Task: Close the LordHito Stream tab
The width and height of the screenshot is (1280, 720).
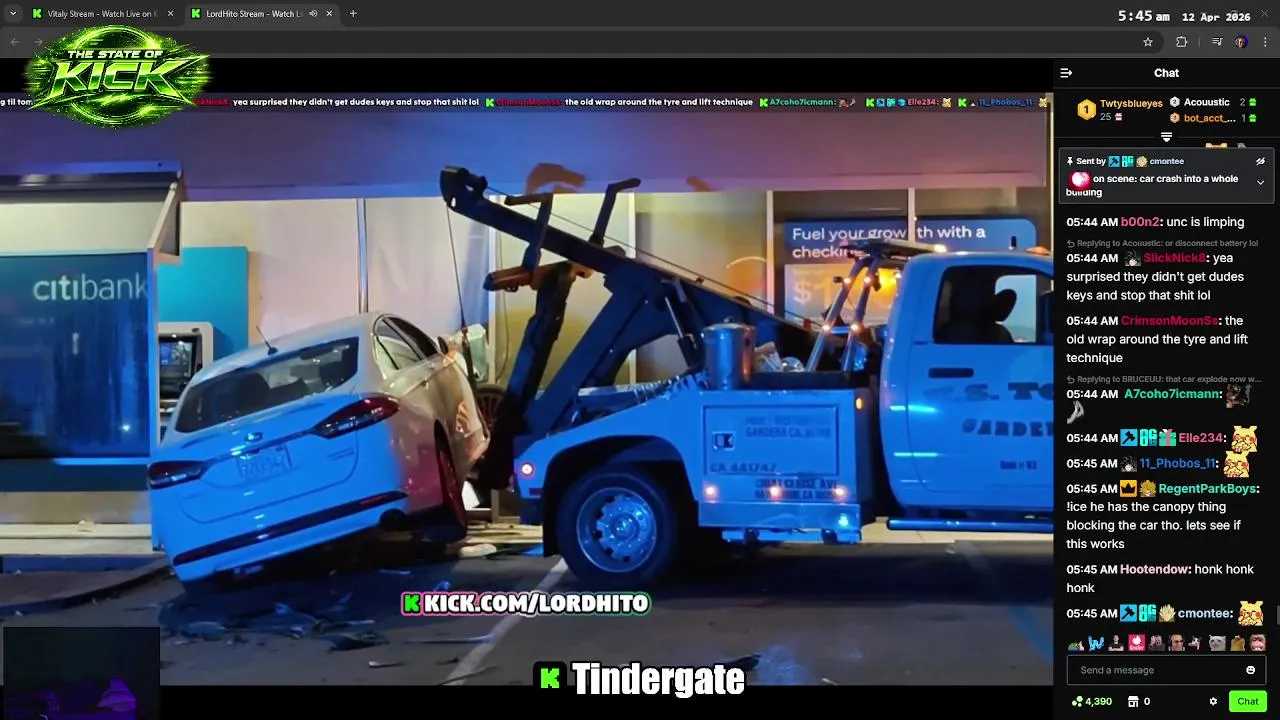Action: point(329,14)
